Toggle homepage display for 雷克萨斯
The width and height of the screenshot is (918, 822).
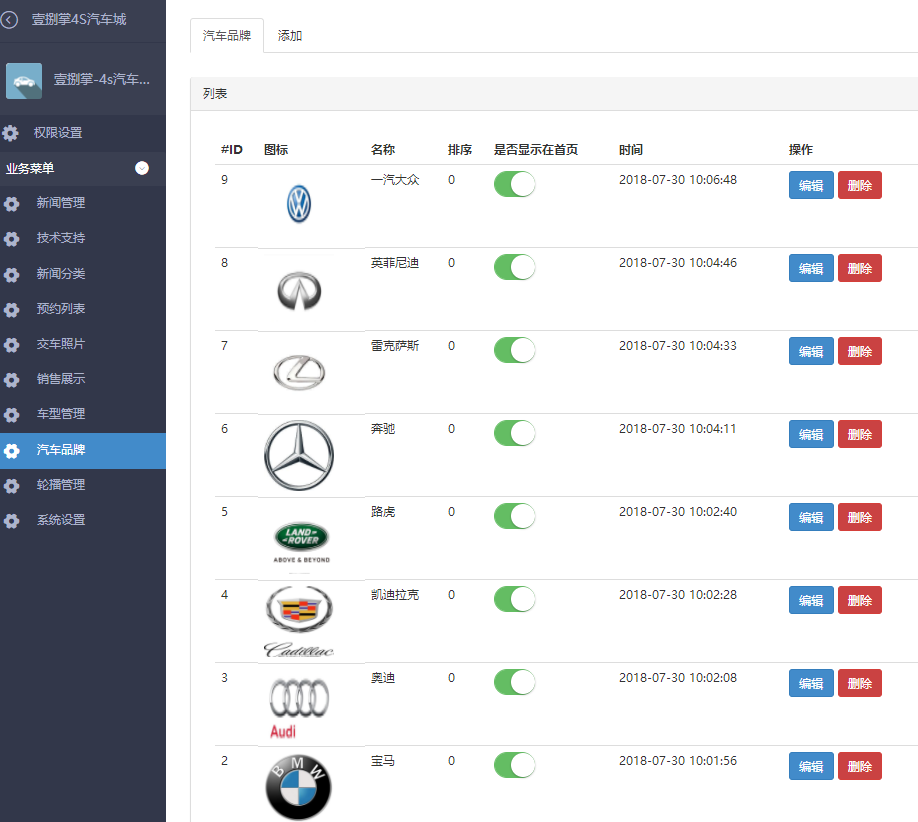coord(515,351)
